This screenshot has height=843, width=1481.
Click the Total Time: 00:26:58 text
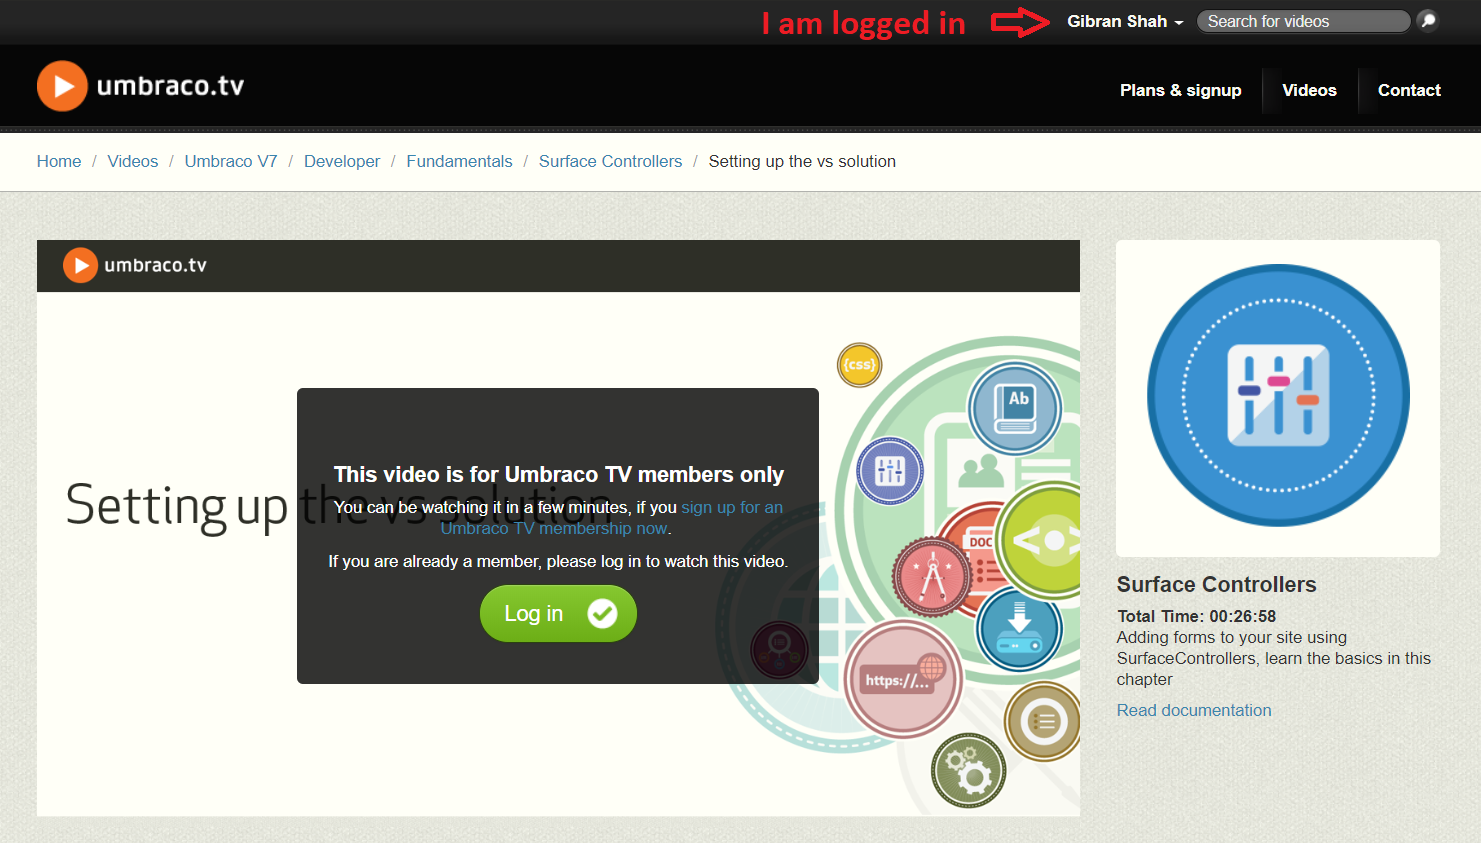1196,616
